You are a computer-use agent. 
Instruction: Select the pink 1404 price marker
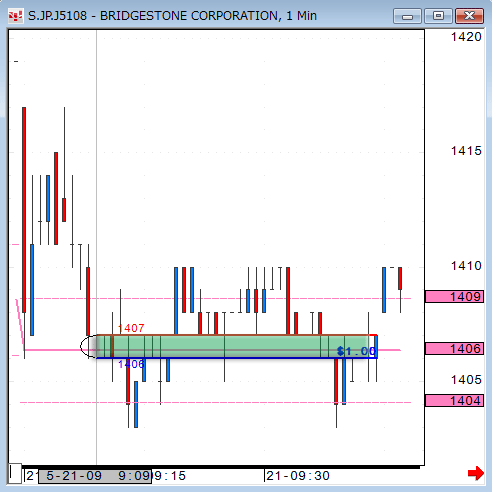pyautogui.click(x=454, y=400)
